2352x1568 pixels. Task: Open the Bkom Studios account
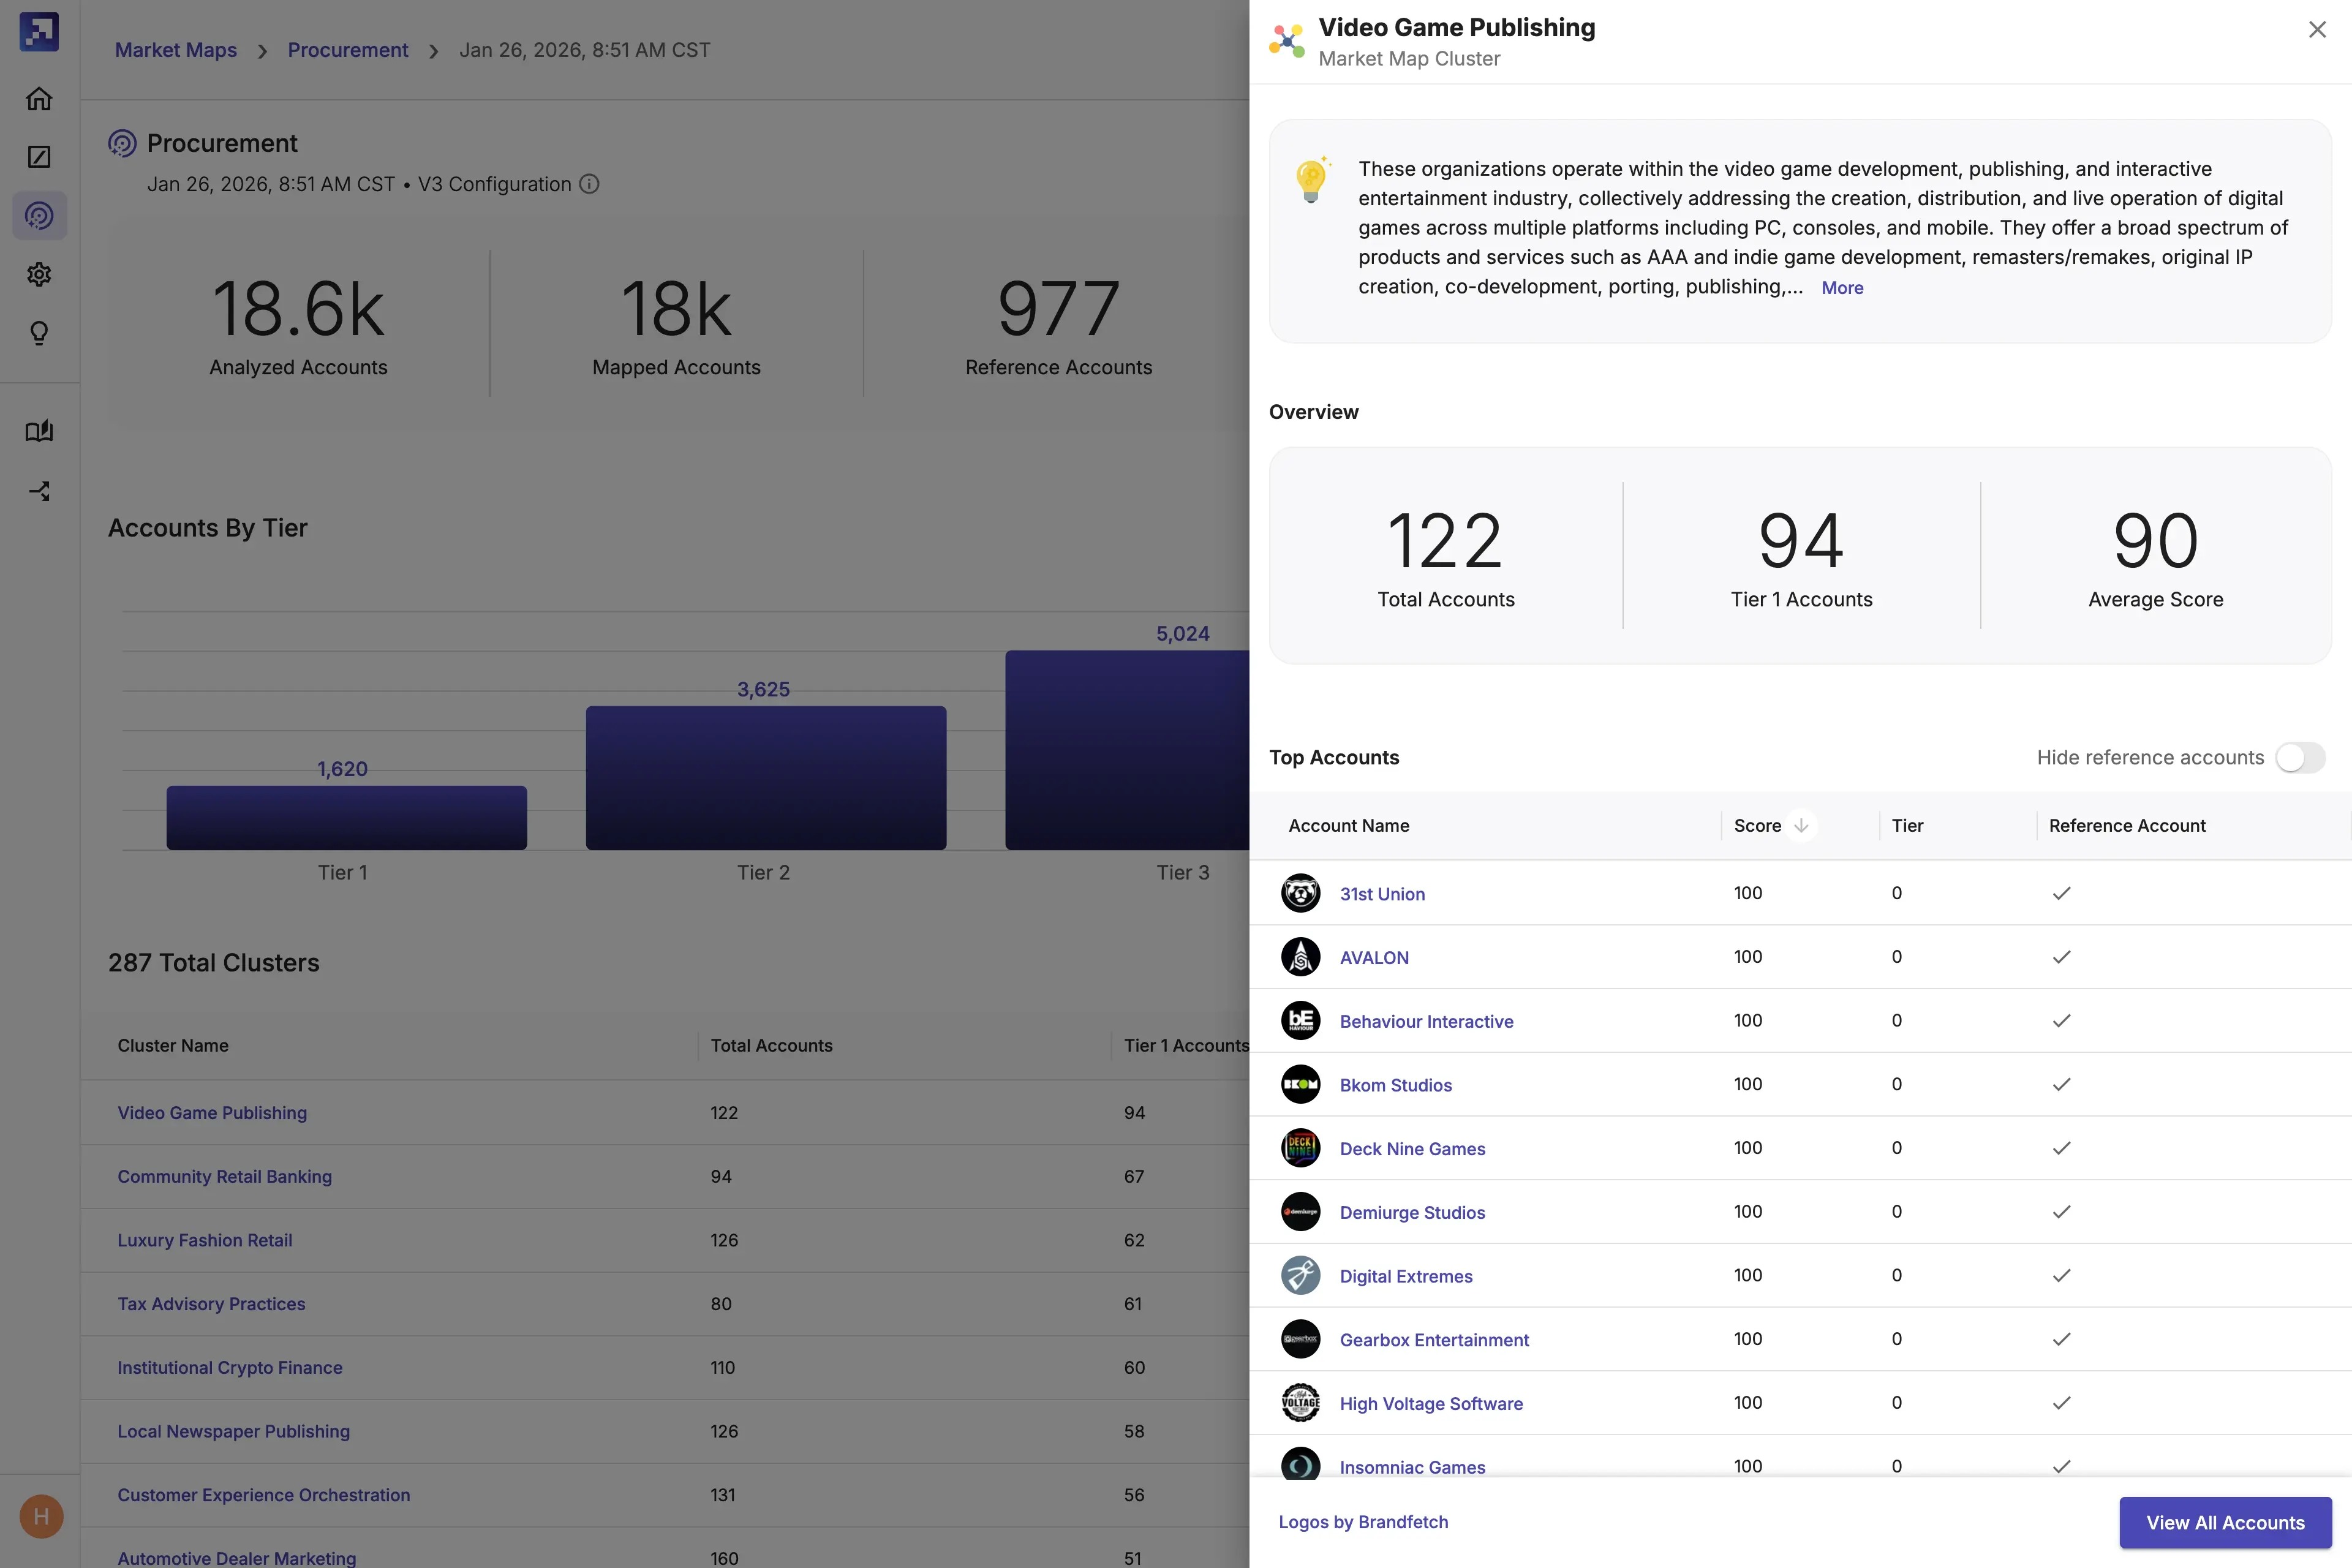(x=1395, y=1085)
